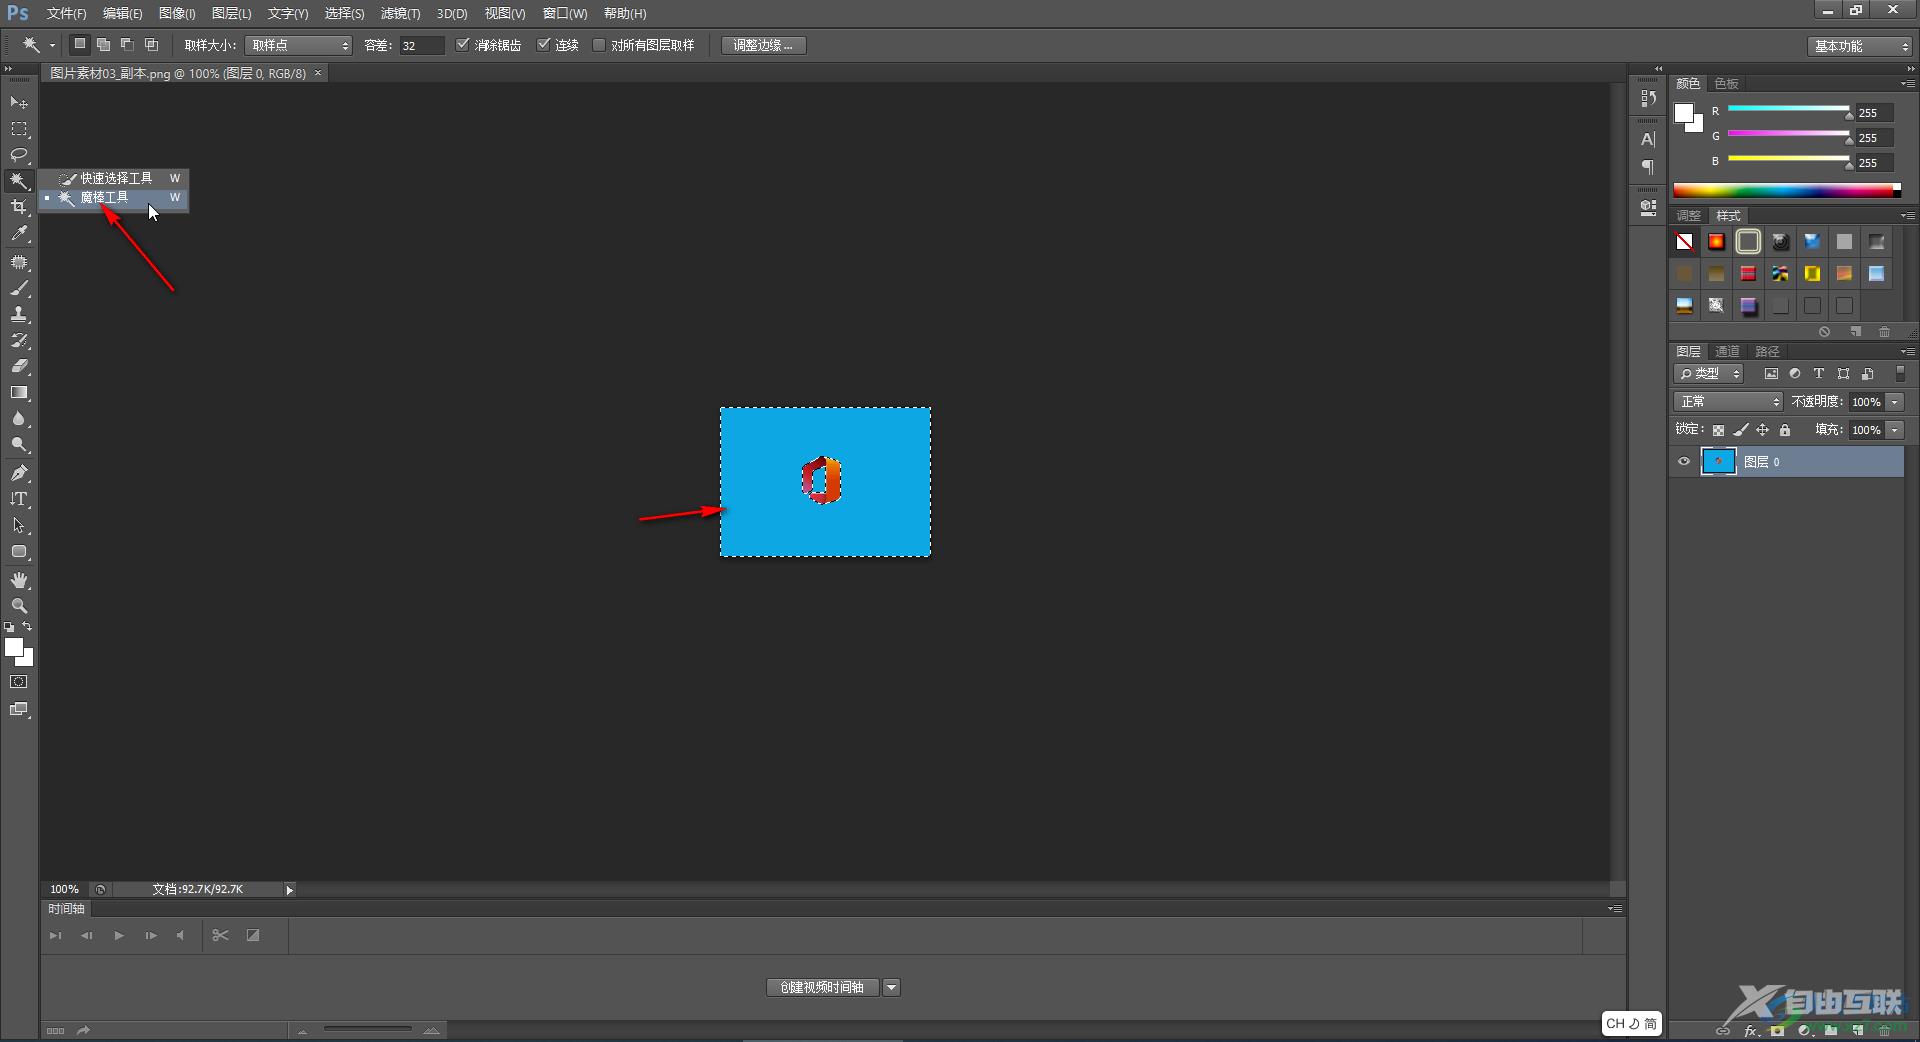Screen dimensions: 1920x1042
Task: Hide layer 图层 0 with eye icon
Action: click(x=1684, y=462)
